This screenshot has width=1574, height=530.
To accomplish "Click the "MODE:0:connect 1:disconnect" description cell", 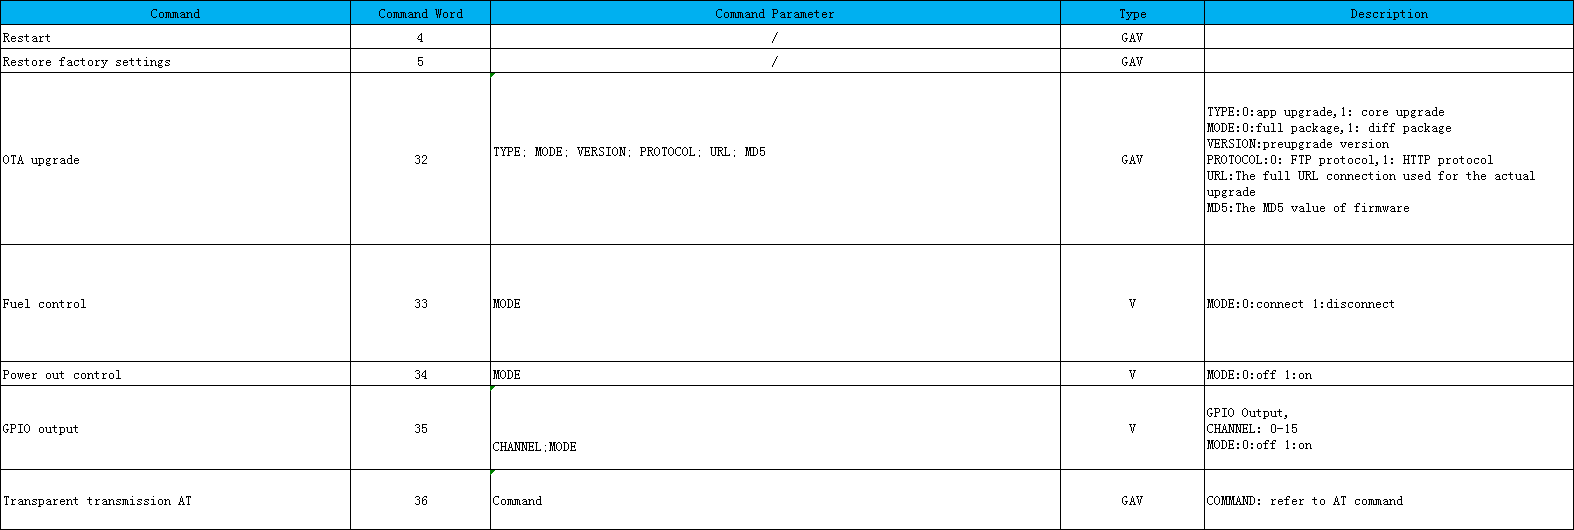I will click(x=1388, y=303).
